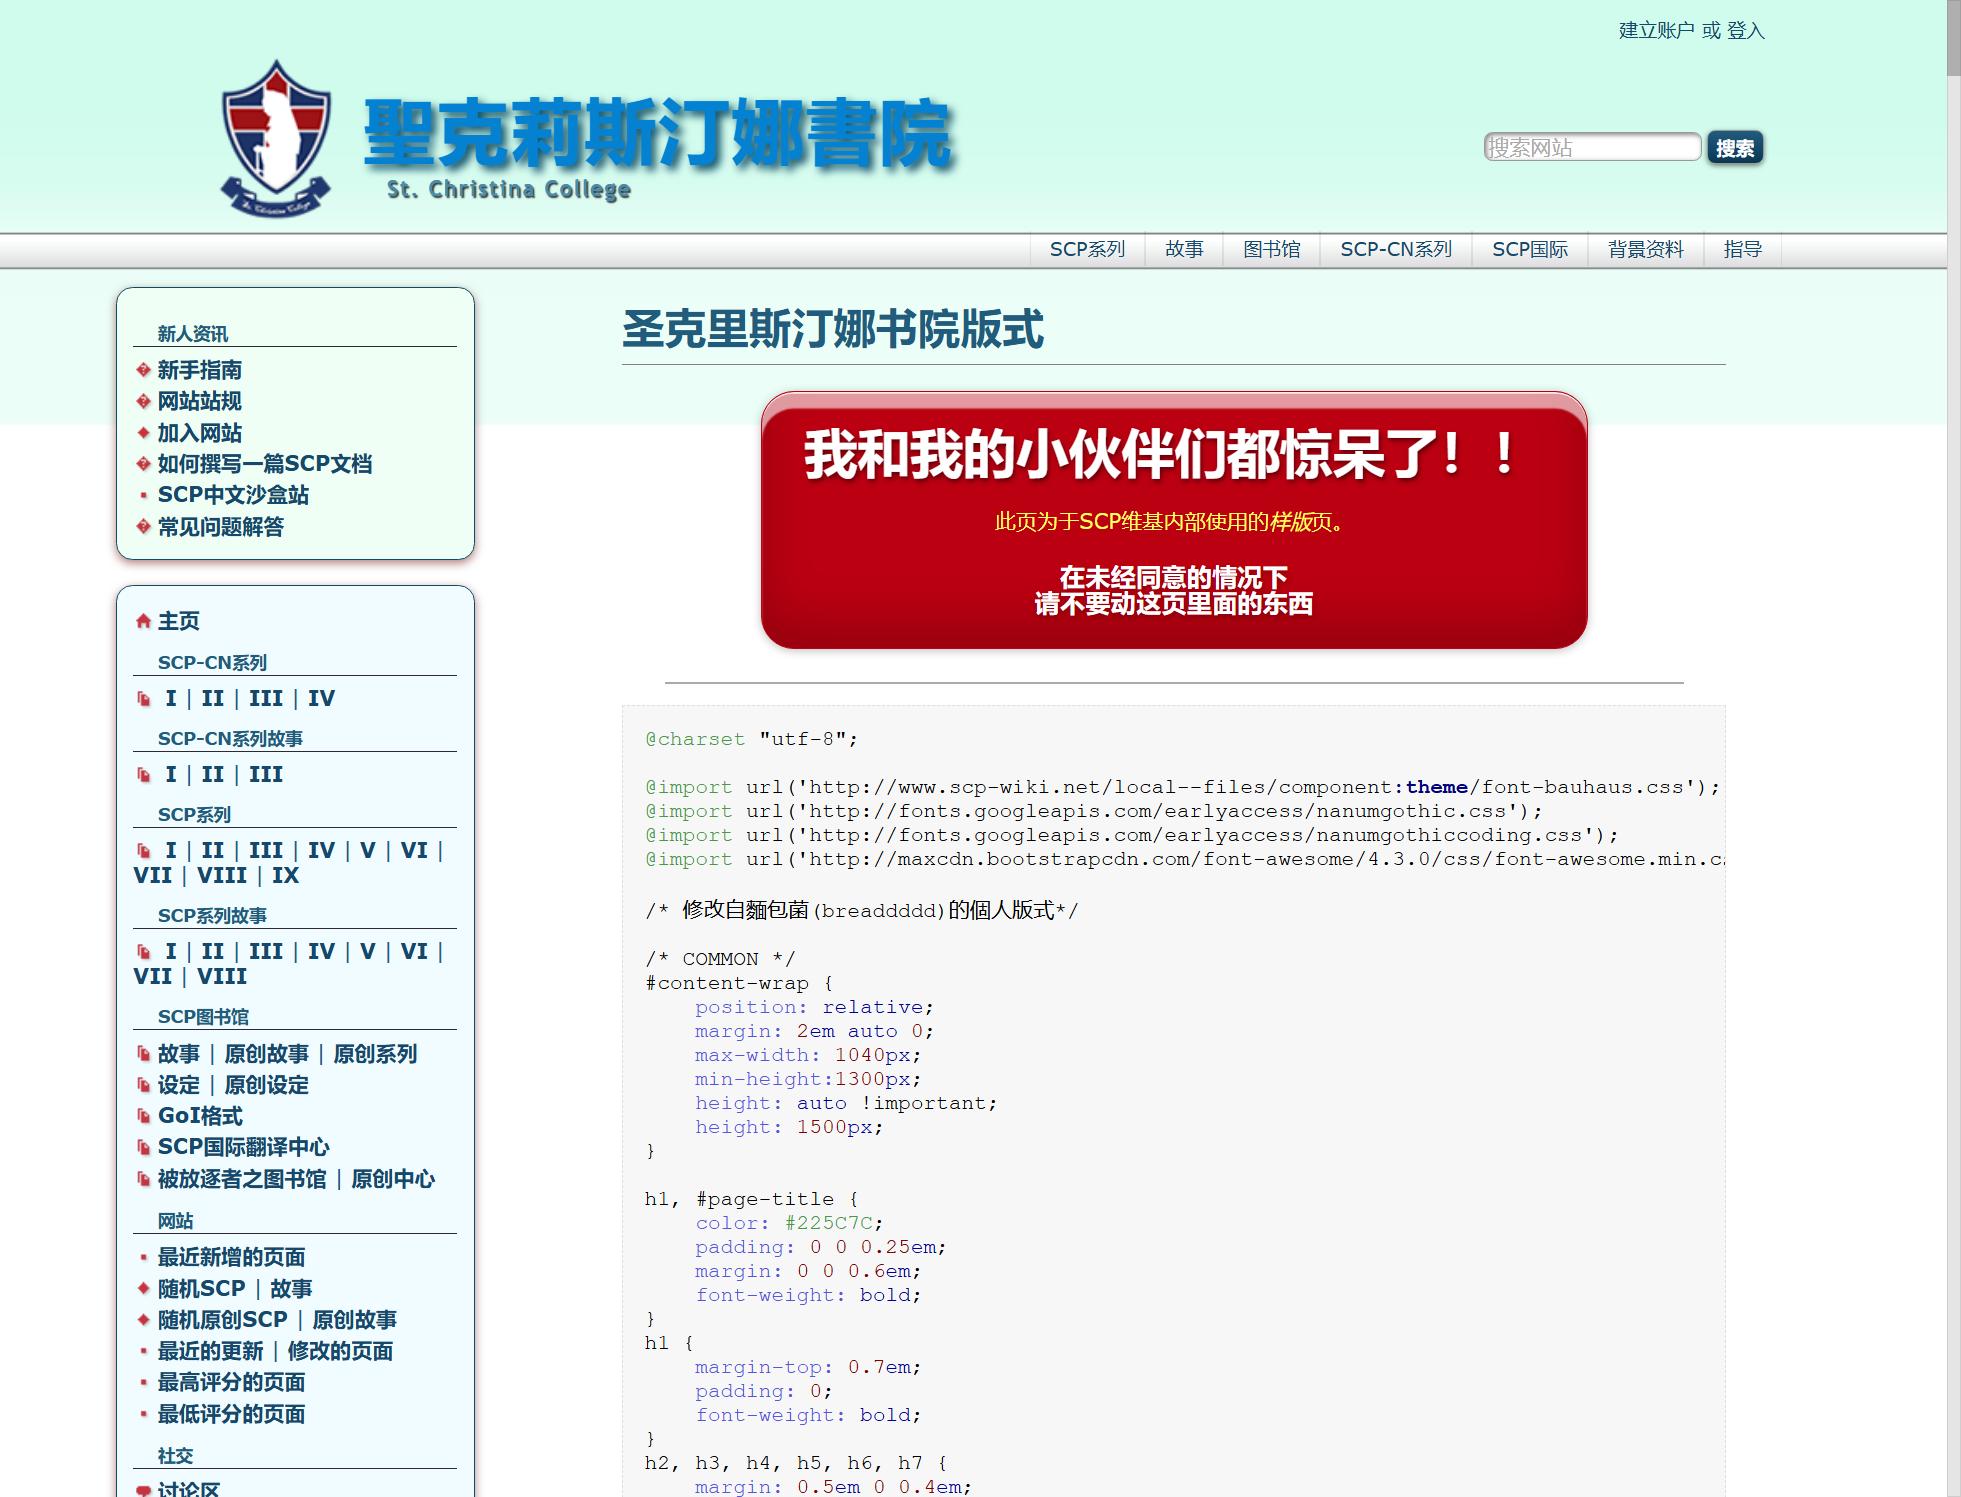Click the document icon before SCP国际翻译中心
Viewport: 1961px width, 1497px height.
click(x=143, y=1147)
